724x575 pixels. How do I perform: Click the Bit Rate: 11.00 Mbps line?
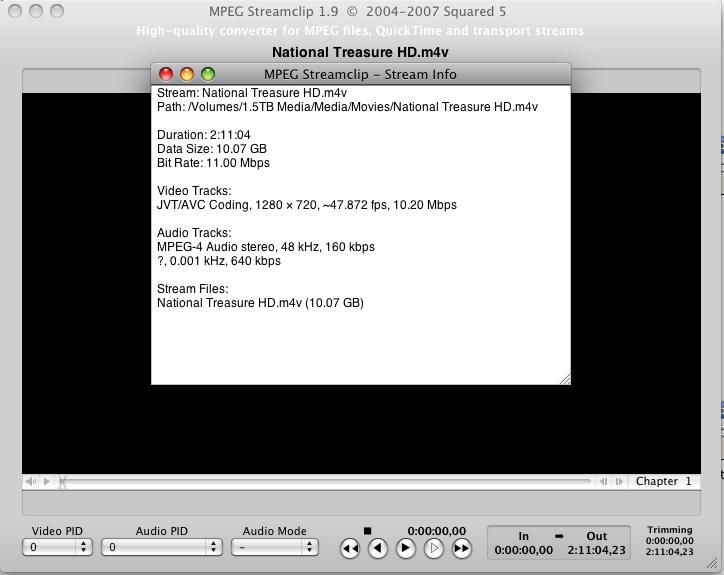pos(213,163)
